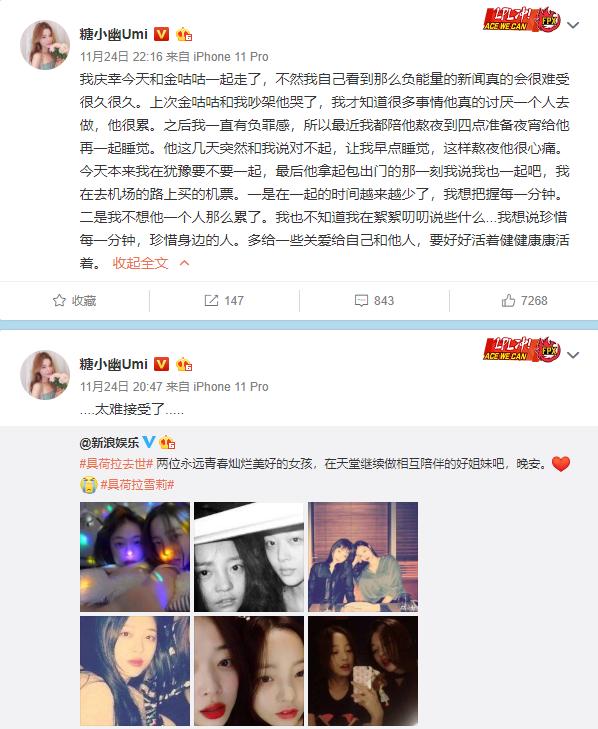Open dropdown arrow menu of second post
This screenshot has width=598, height=729.
[x=573, y=355]
